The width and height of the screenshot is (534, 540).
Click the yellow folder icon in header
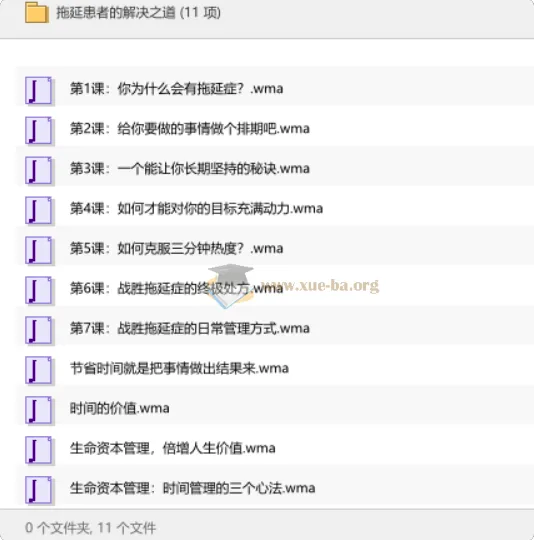pos(37,12)
